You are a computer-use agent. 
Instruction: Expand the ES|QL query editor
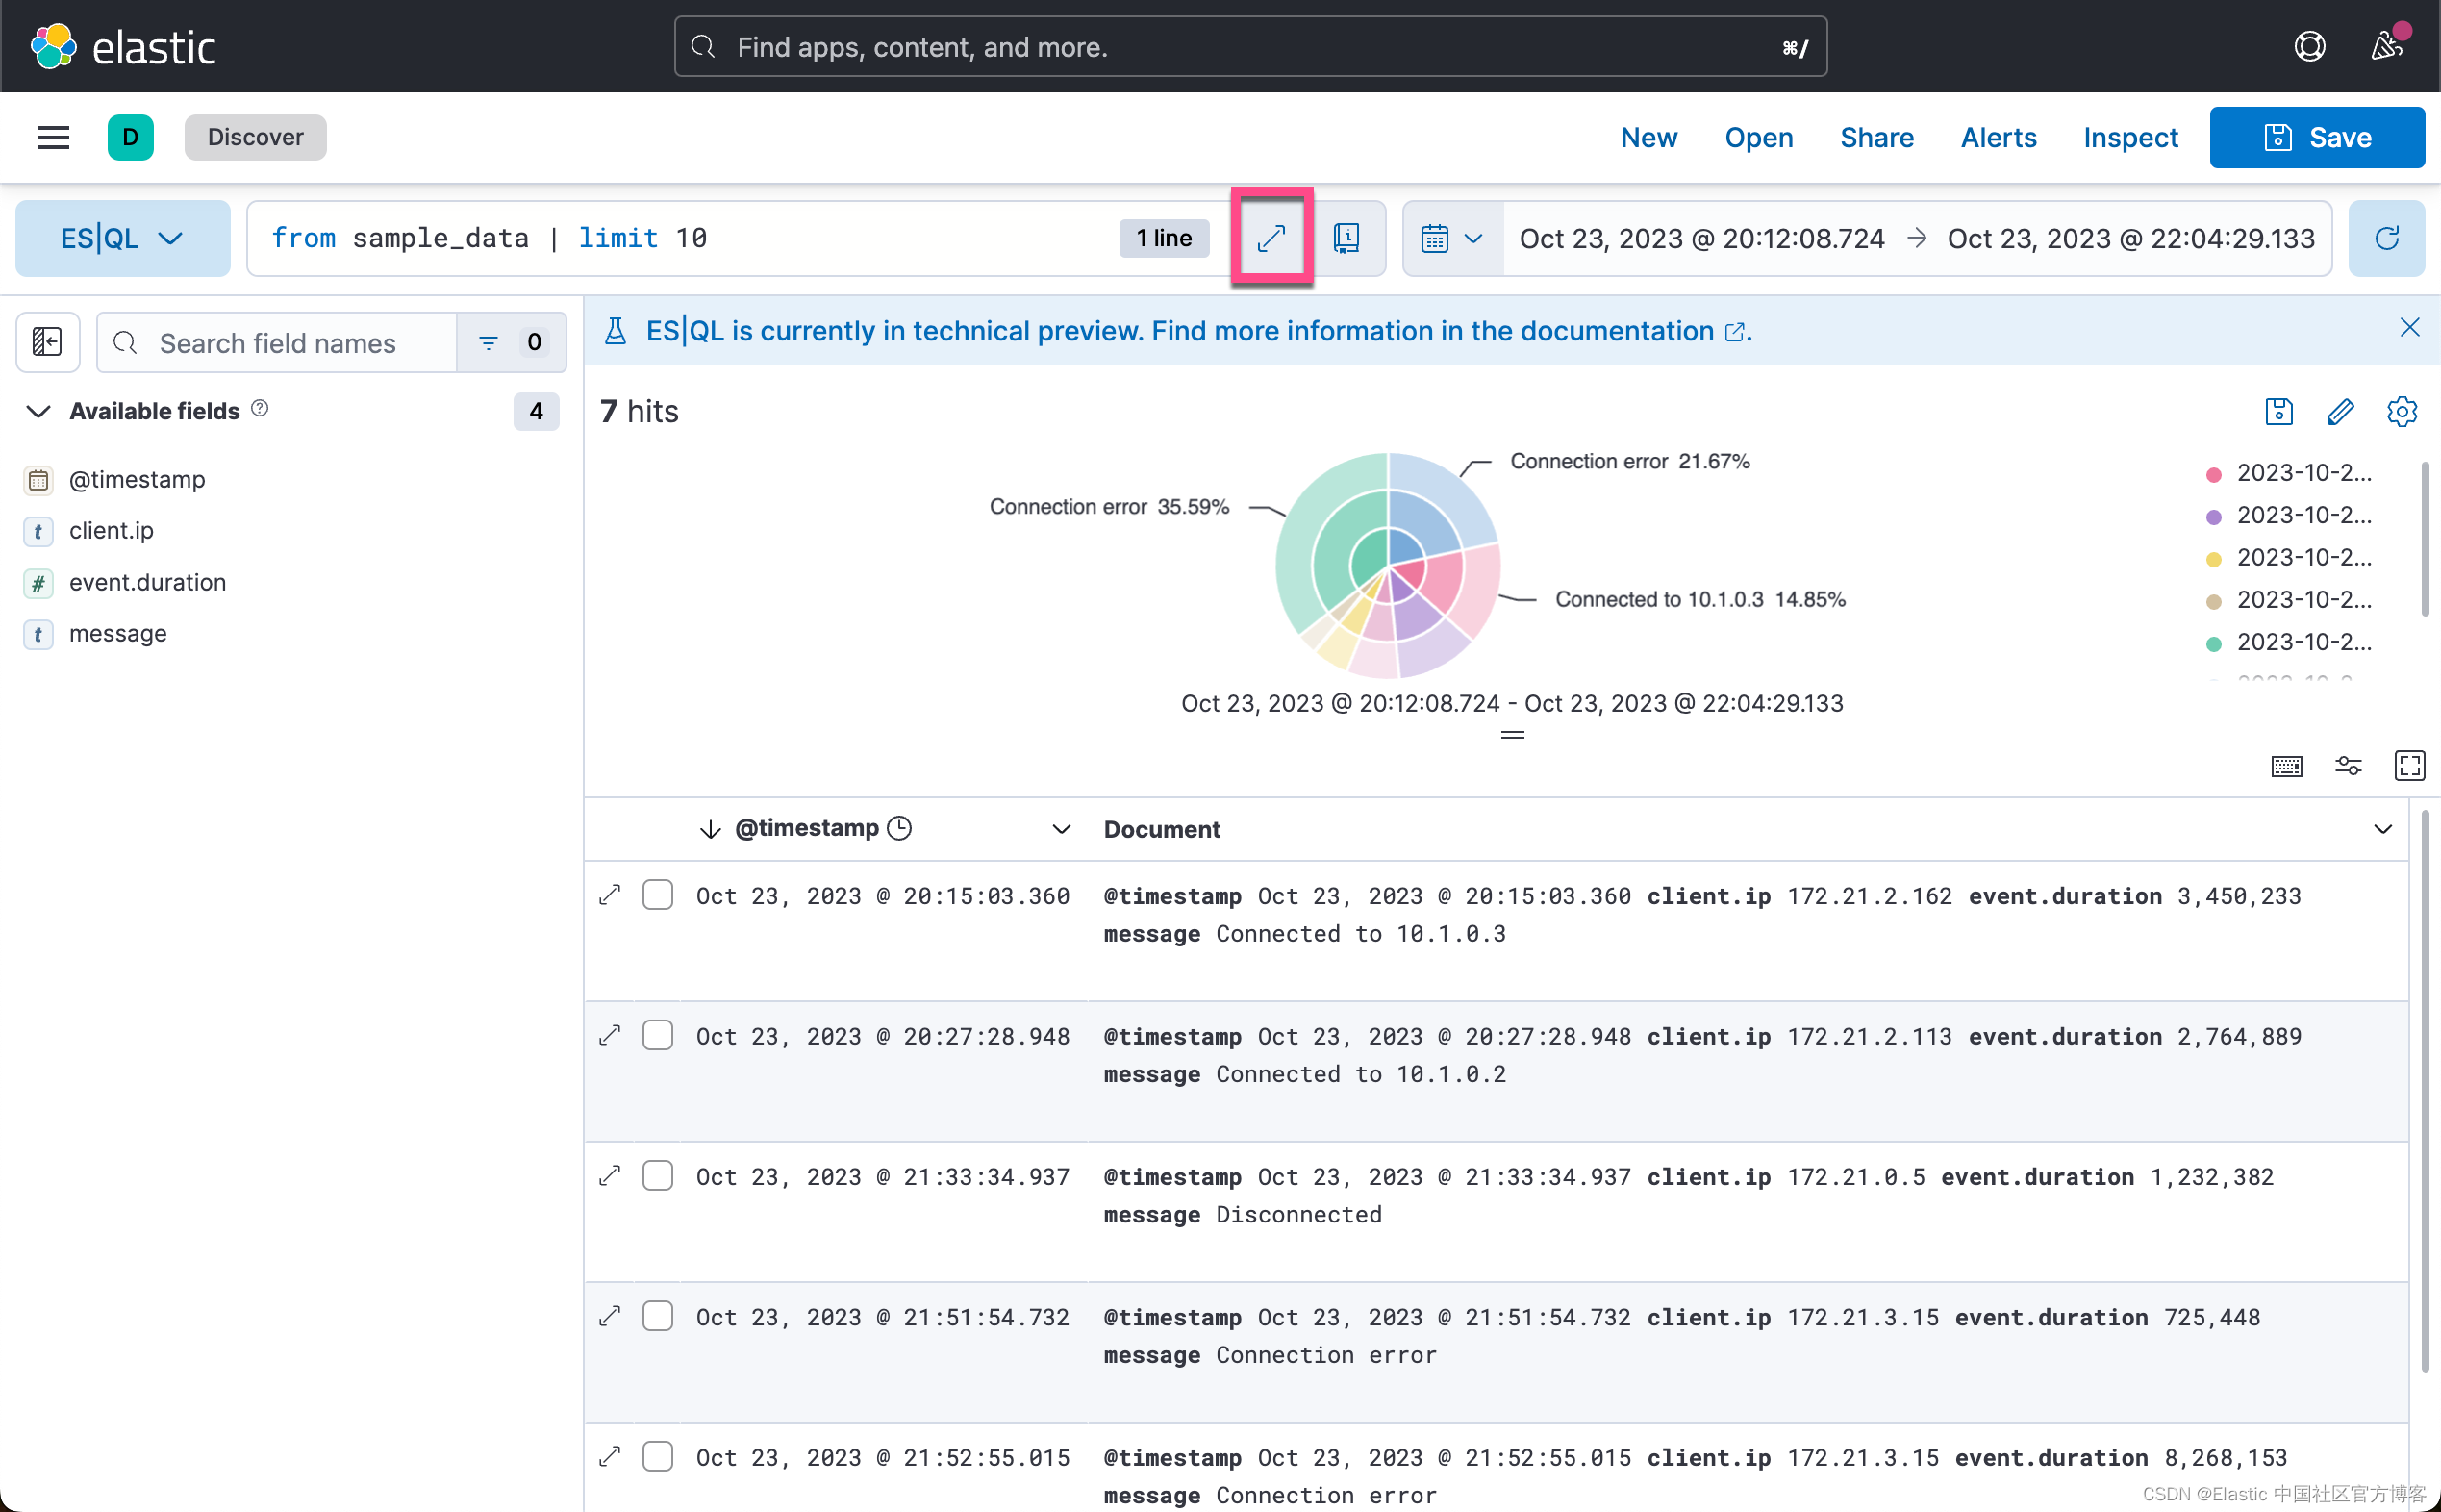pos(1271,238)
